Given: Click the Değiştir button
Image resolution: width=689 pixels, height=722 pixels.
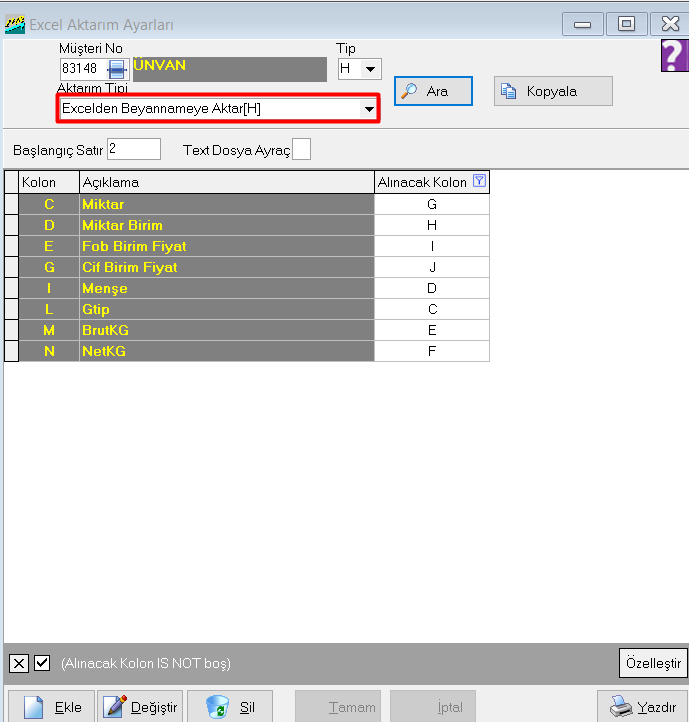Looking at the screenshot, I should (140, 706).
